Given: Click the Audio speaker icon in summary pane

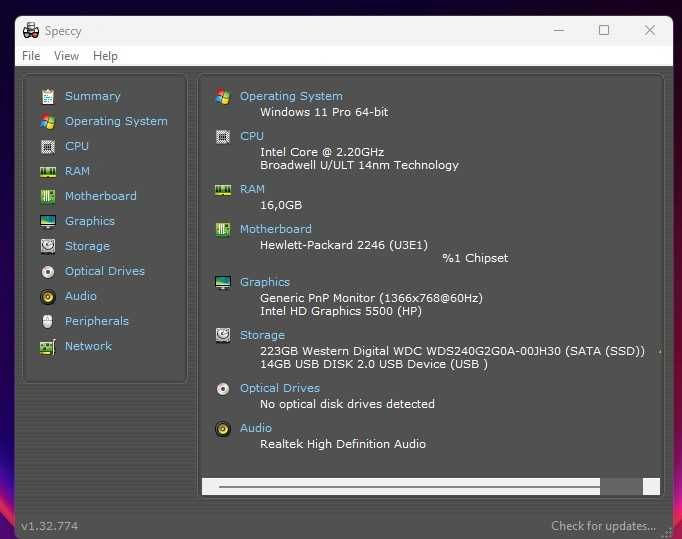Looking at the screenshot, I should [x=223, y=429].
